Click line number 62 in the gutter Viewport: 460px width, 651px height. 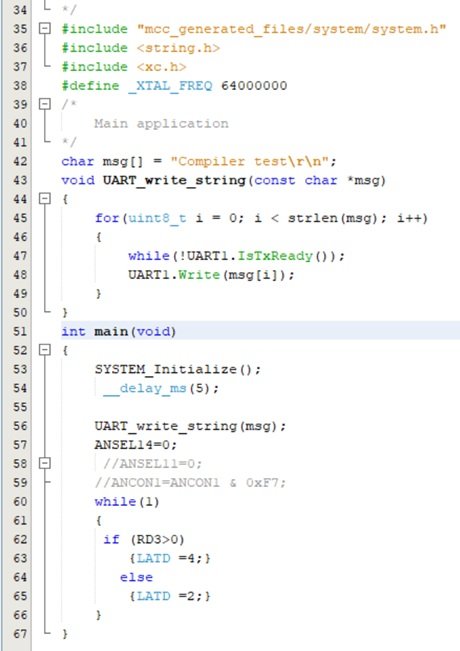[20, 539]
